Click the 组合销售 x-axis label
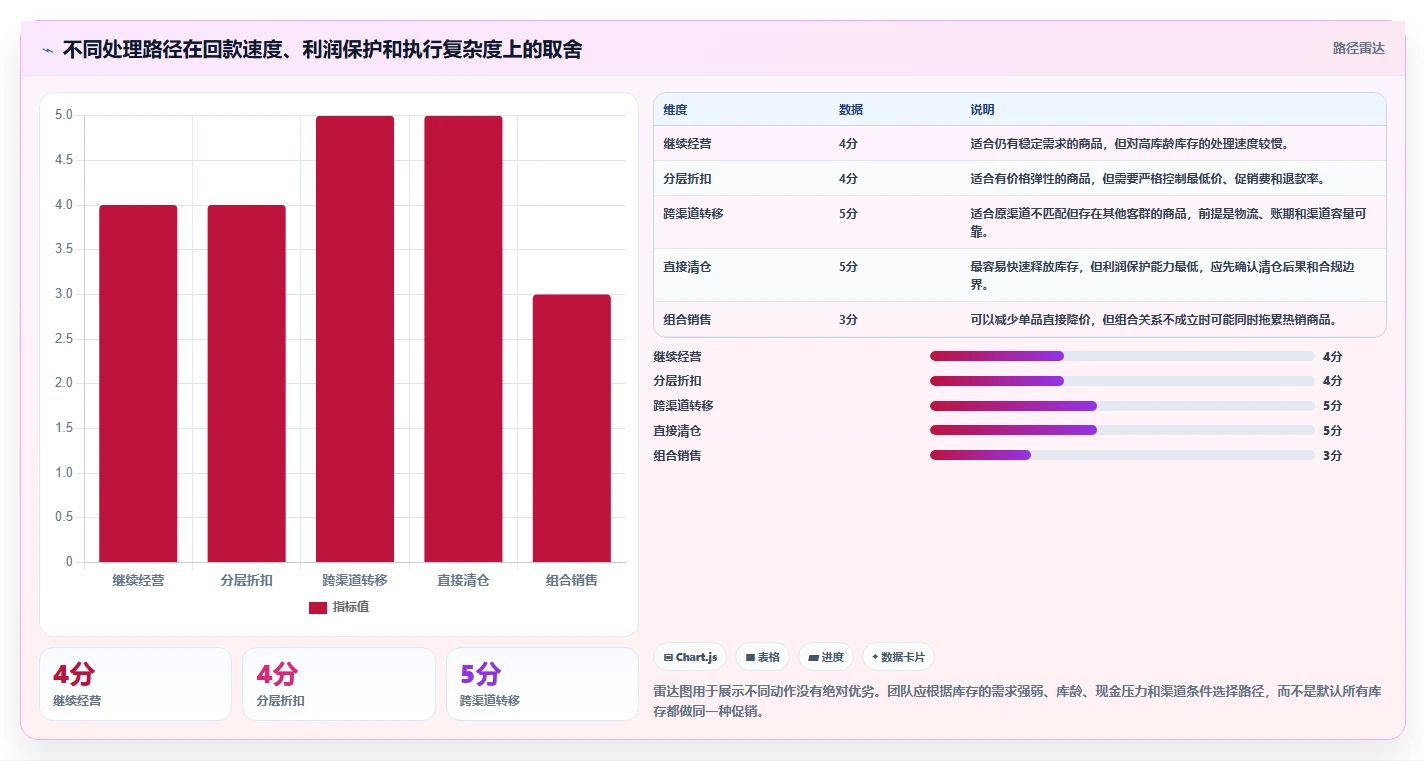This screenshot has width=1426, height=761. (x=572, y=580)
